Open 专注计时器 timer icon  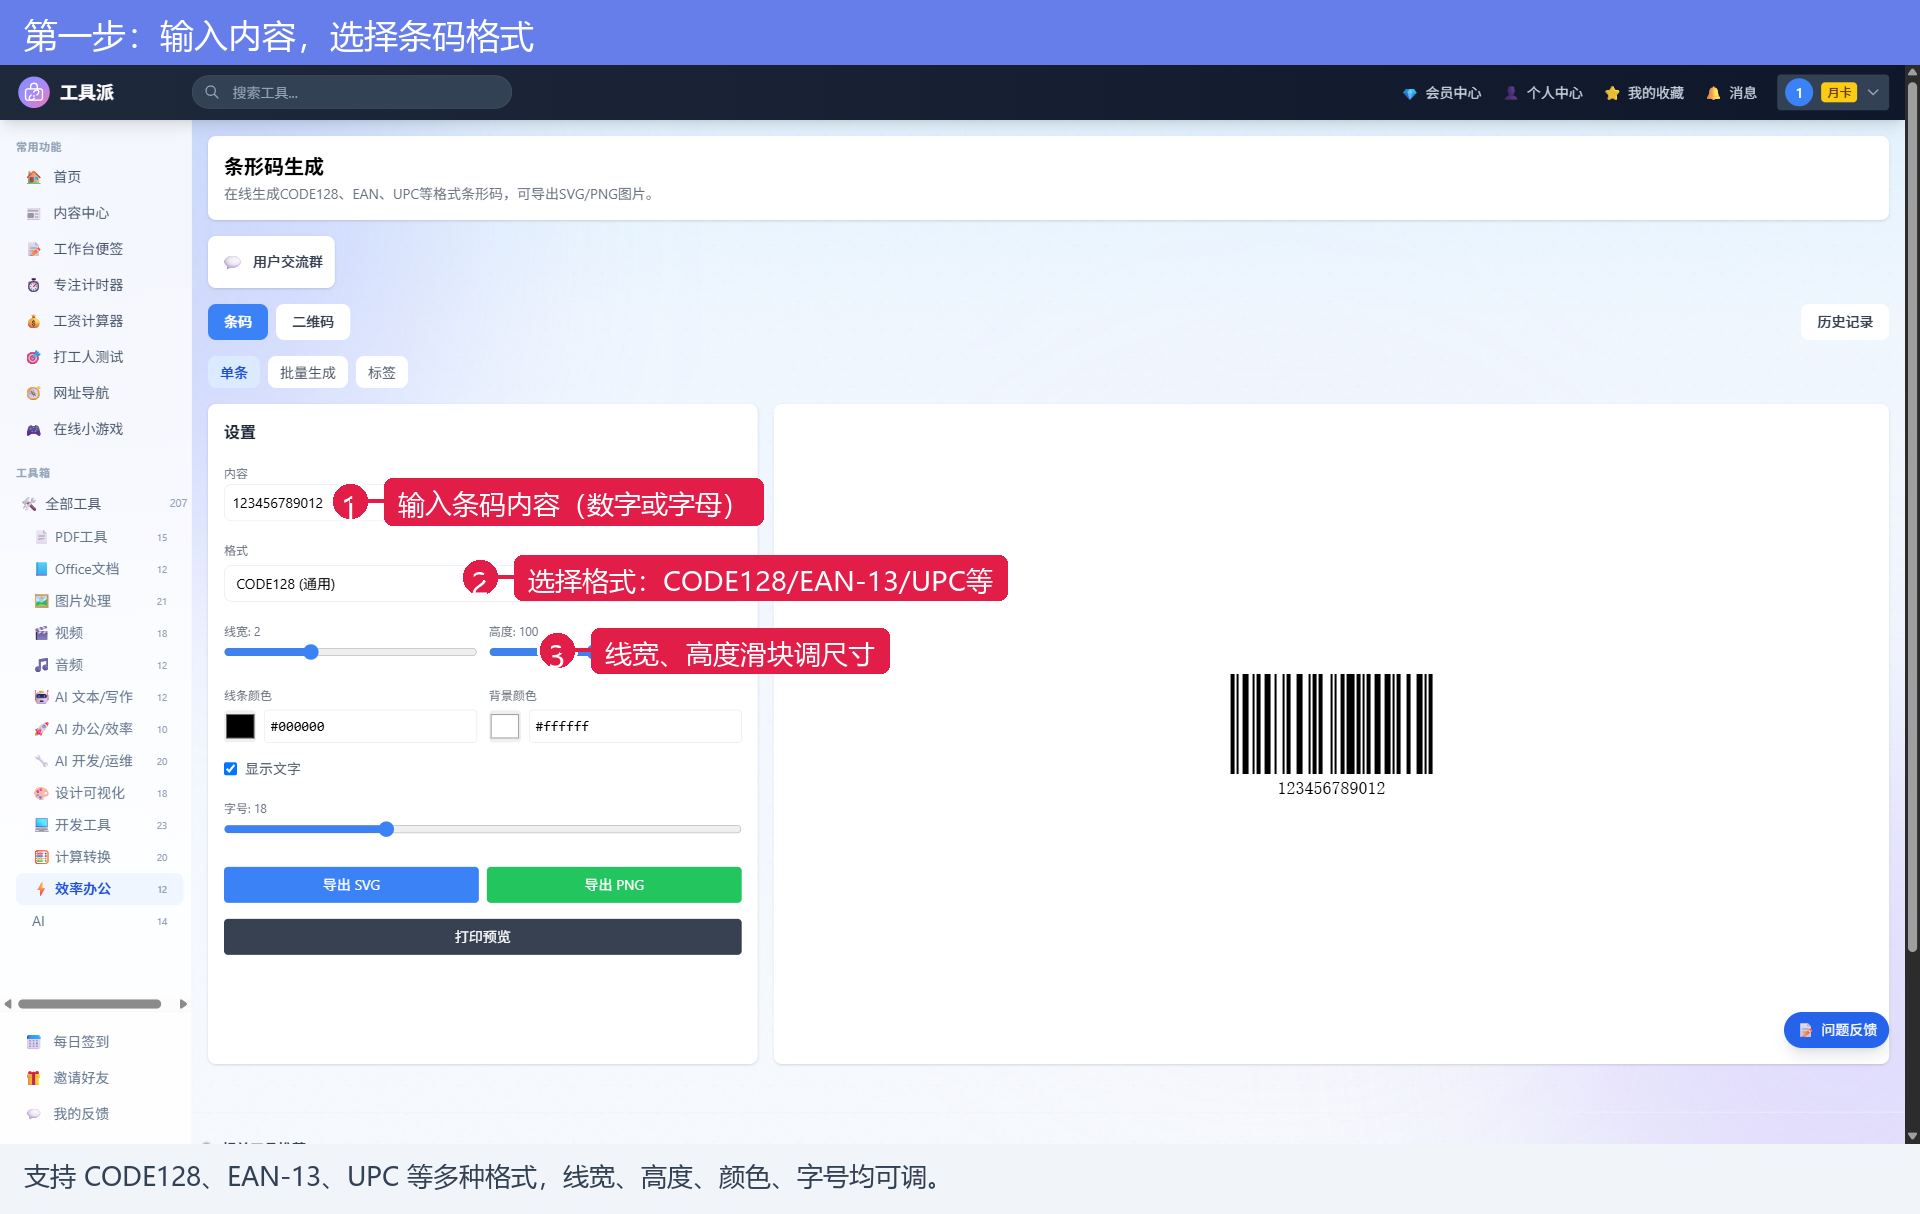click(34, 285)
